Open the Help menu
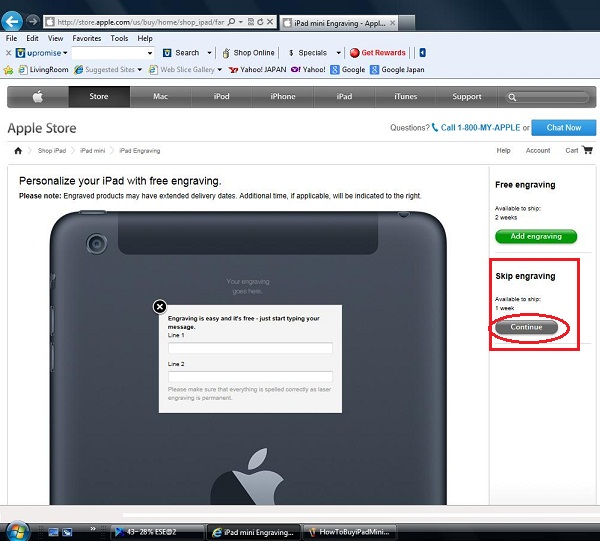Viewport: 600px width, 541px height. tap(145, 38)
